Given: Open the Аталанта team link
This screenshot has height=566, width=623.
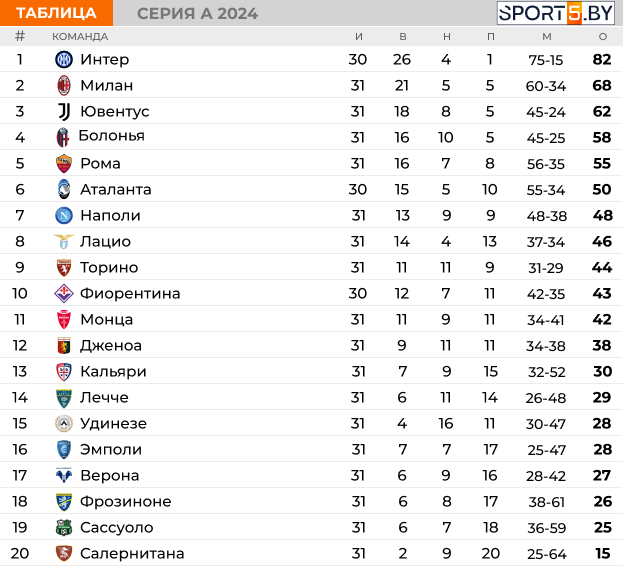Looking at the screenshot, I should point(116,189).
